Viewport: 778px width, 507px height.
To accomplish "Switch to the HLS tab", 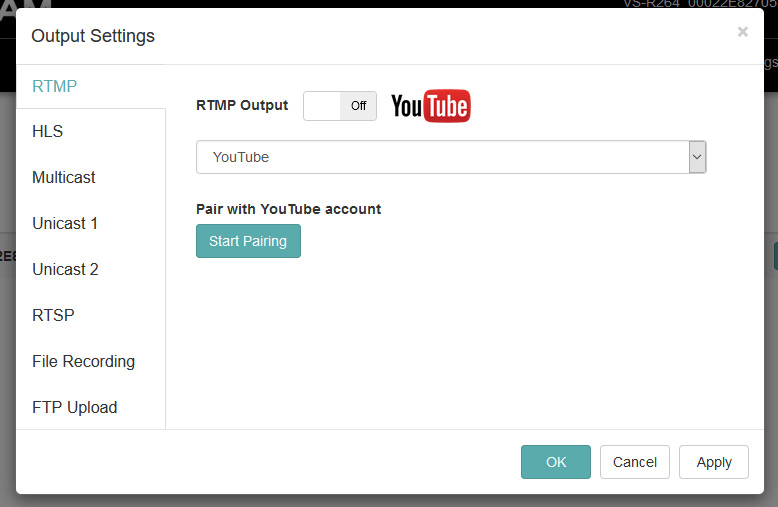I will (48, 132).
